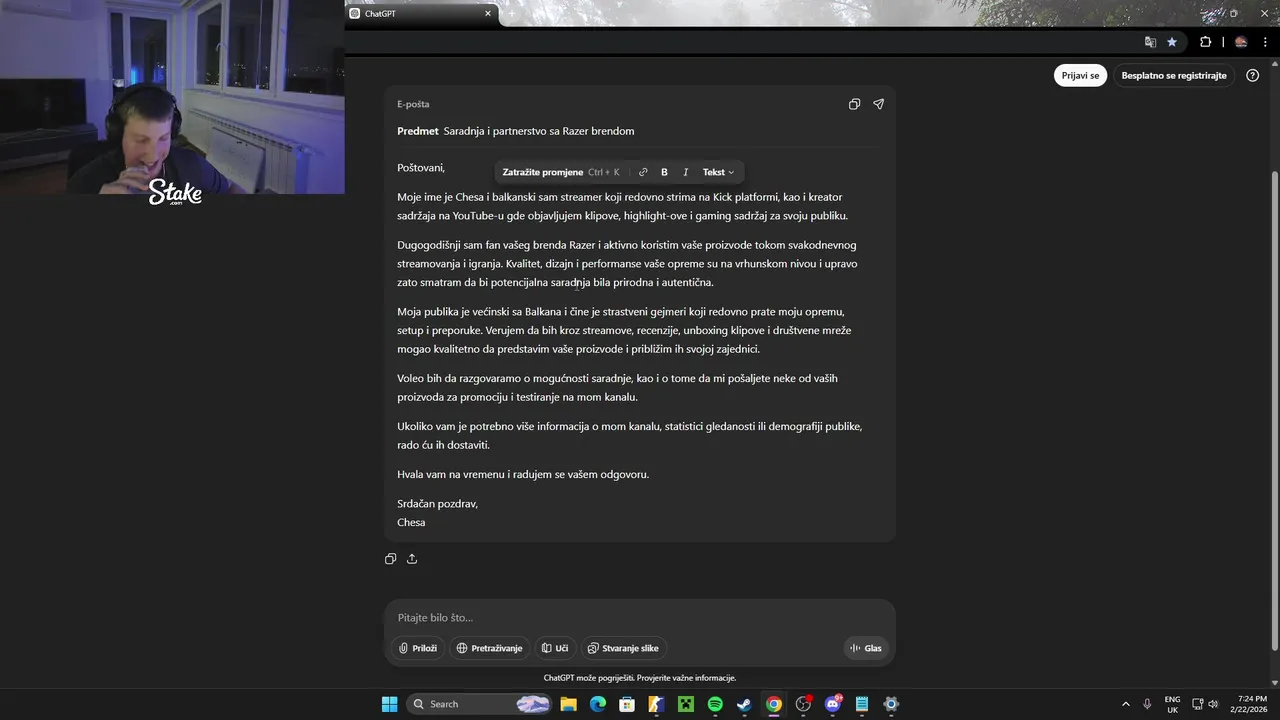The height and width of the screenshot is (720, 1280).
Task: Open Counter-Strike from the taskbar
Action: (656, 704)
